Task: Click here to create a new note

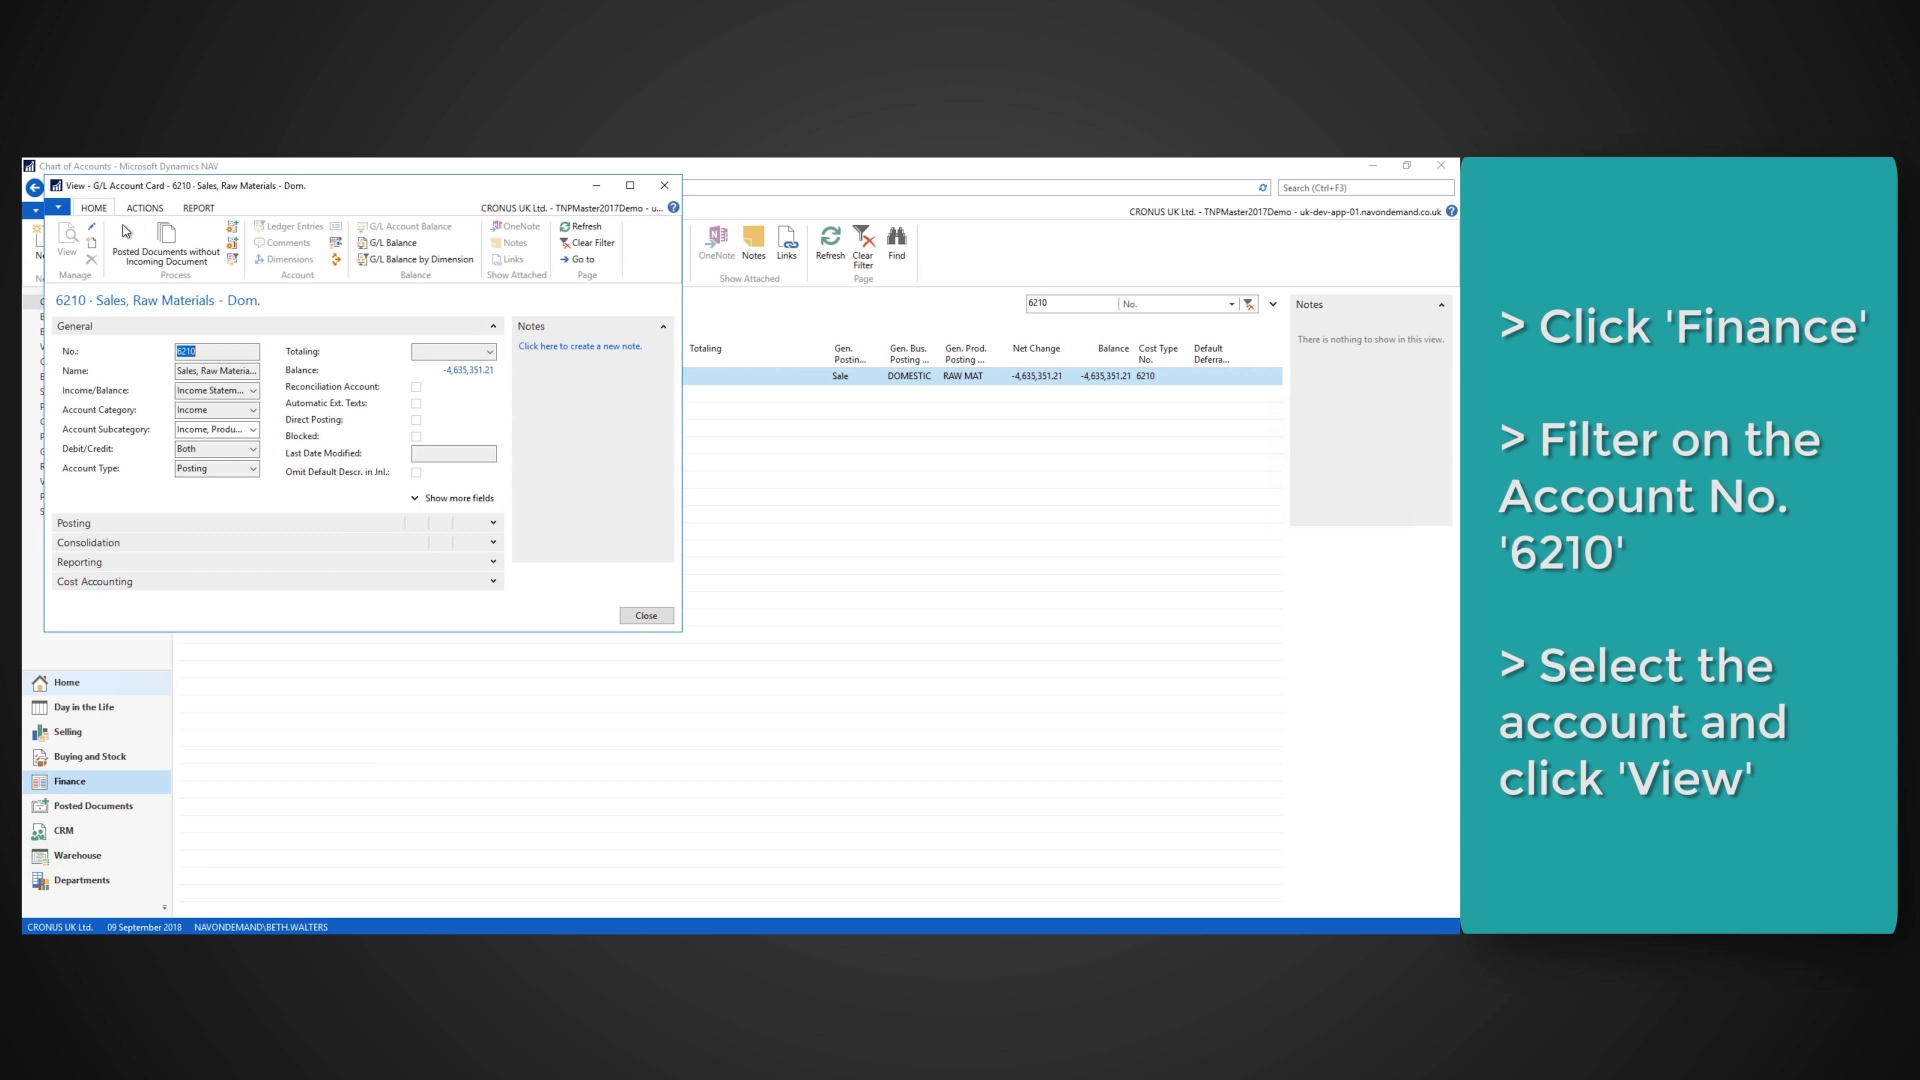Action: [580, 346]
